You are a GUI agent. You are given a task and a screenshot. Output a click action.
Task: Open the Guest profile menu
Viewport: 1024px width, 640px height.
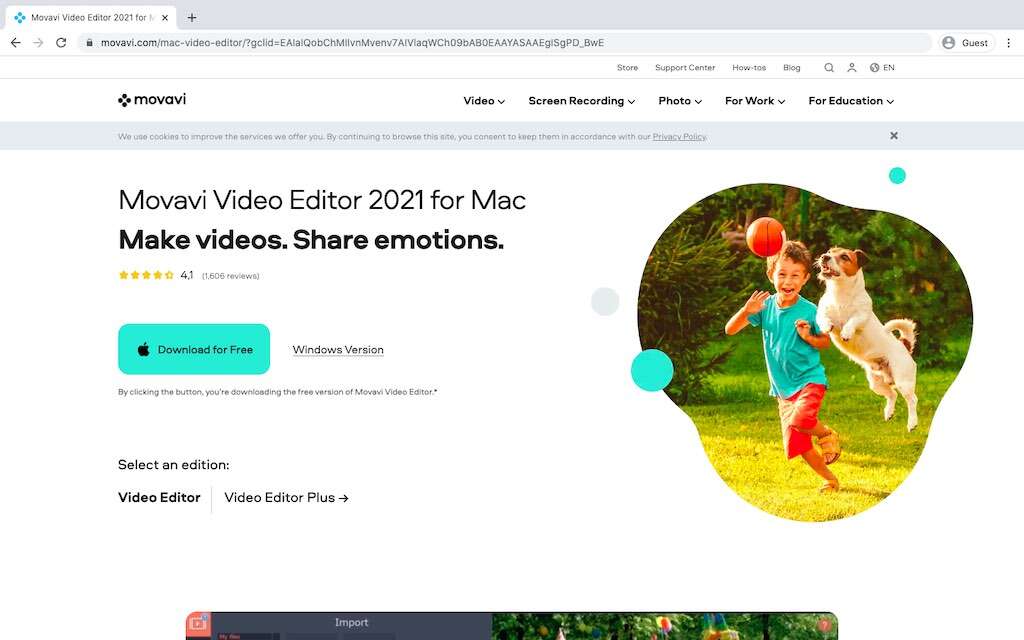tap(965, 43)
